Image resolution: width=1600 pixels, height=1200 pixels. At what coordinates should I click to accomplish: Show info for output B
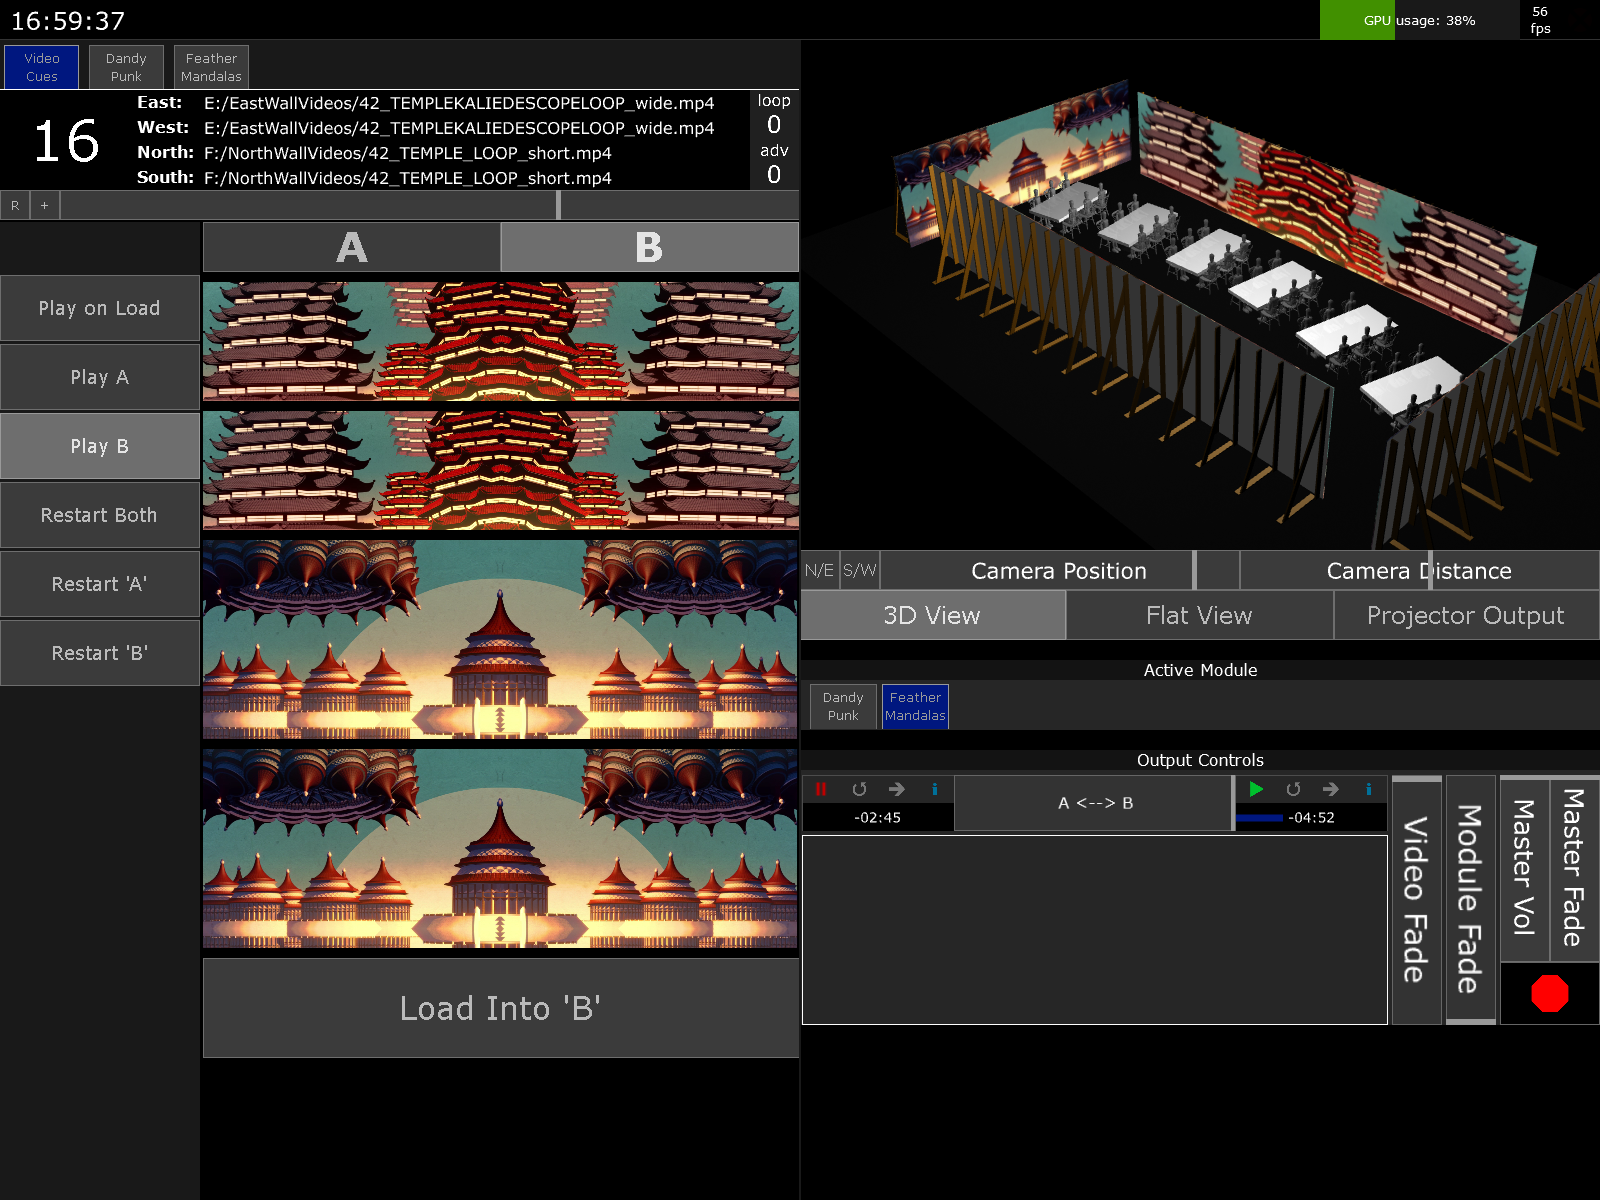(1369, 789)
